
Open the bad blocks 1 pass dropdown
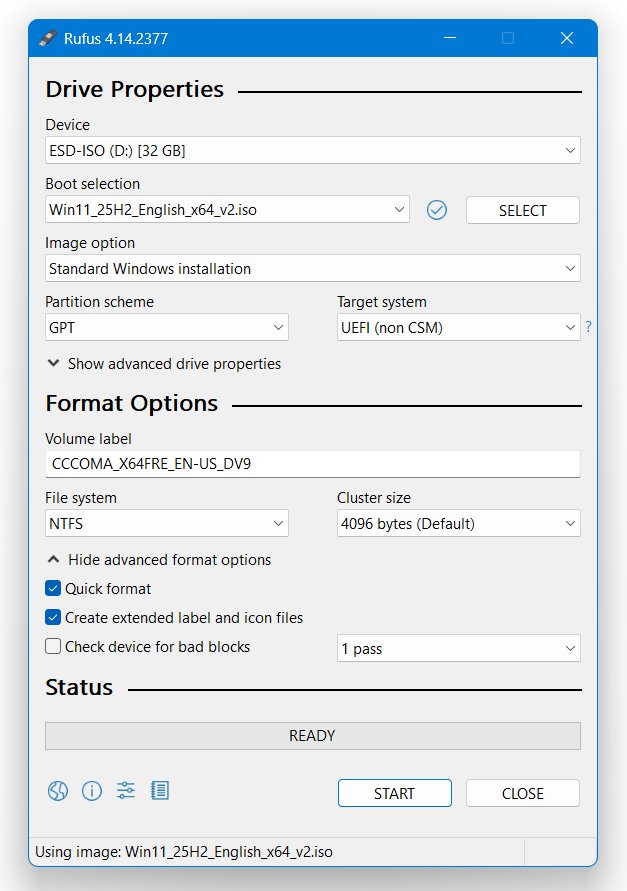[x=459, y=648]
